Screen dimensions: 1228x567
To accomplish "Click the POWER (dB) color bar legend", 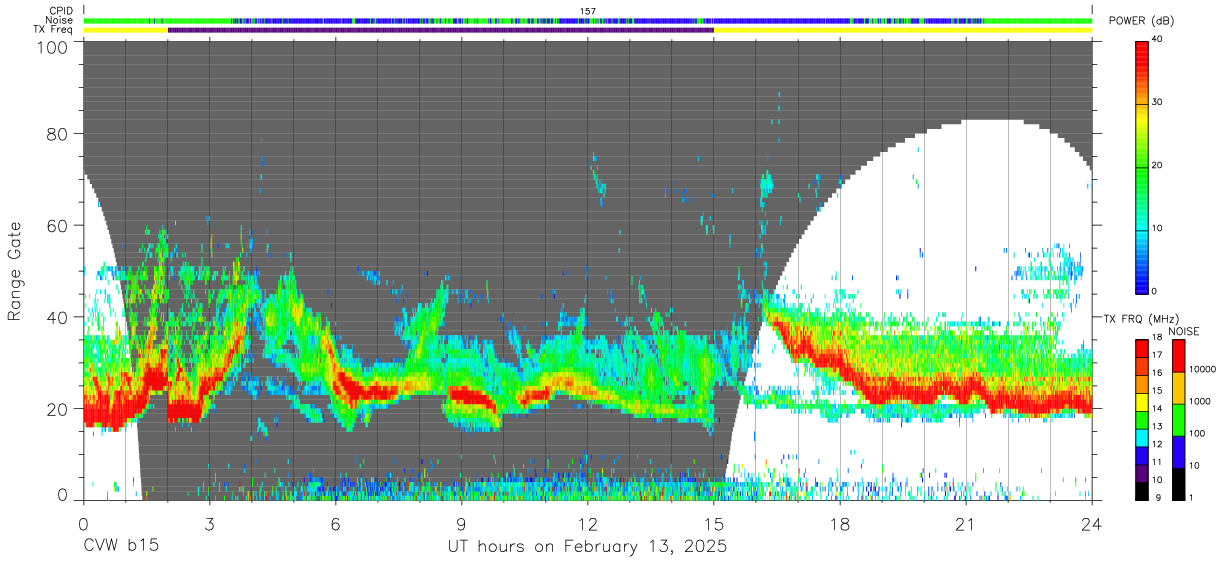I will tap(1143, 166).
